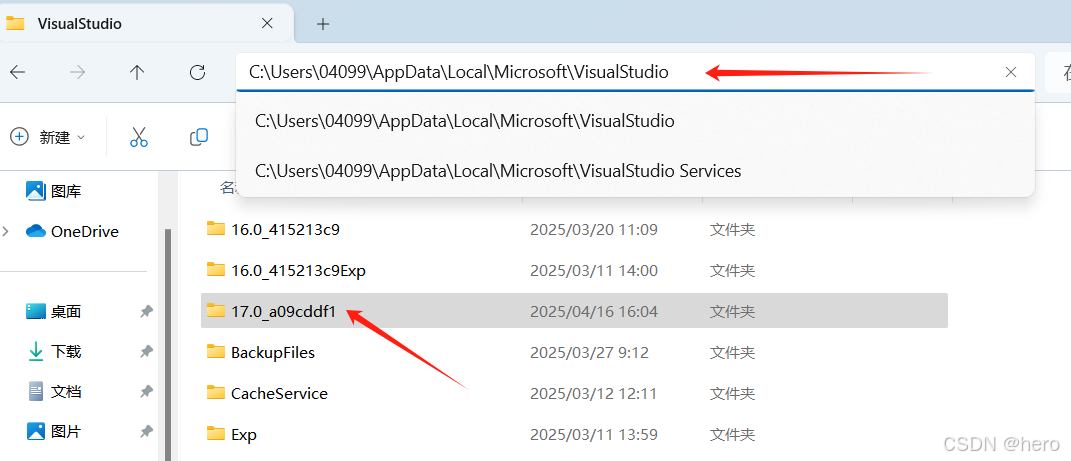Click the 16.0_415213c9 folder icon
The image size is (1071, 461).
[216, 229]
